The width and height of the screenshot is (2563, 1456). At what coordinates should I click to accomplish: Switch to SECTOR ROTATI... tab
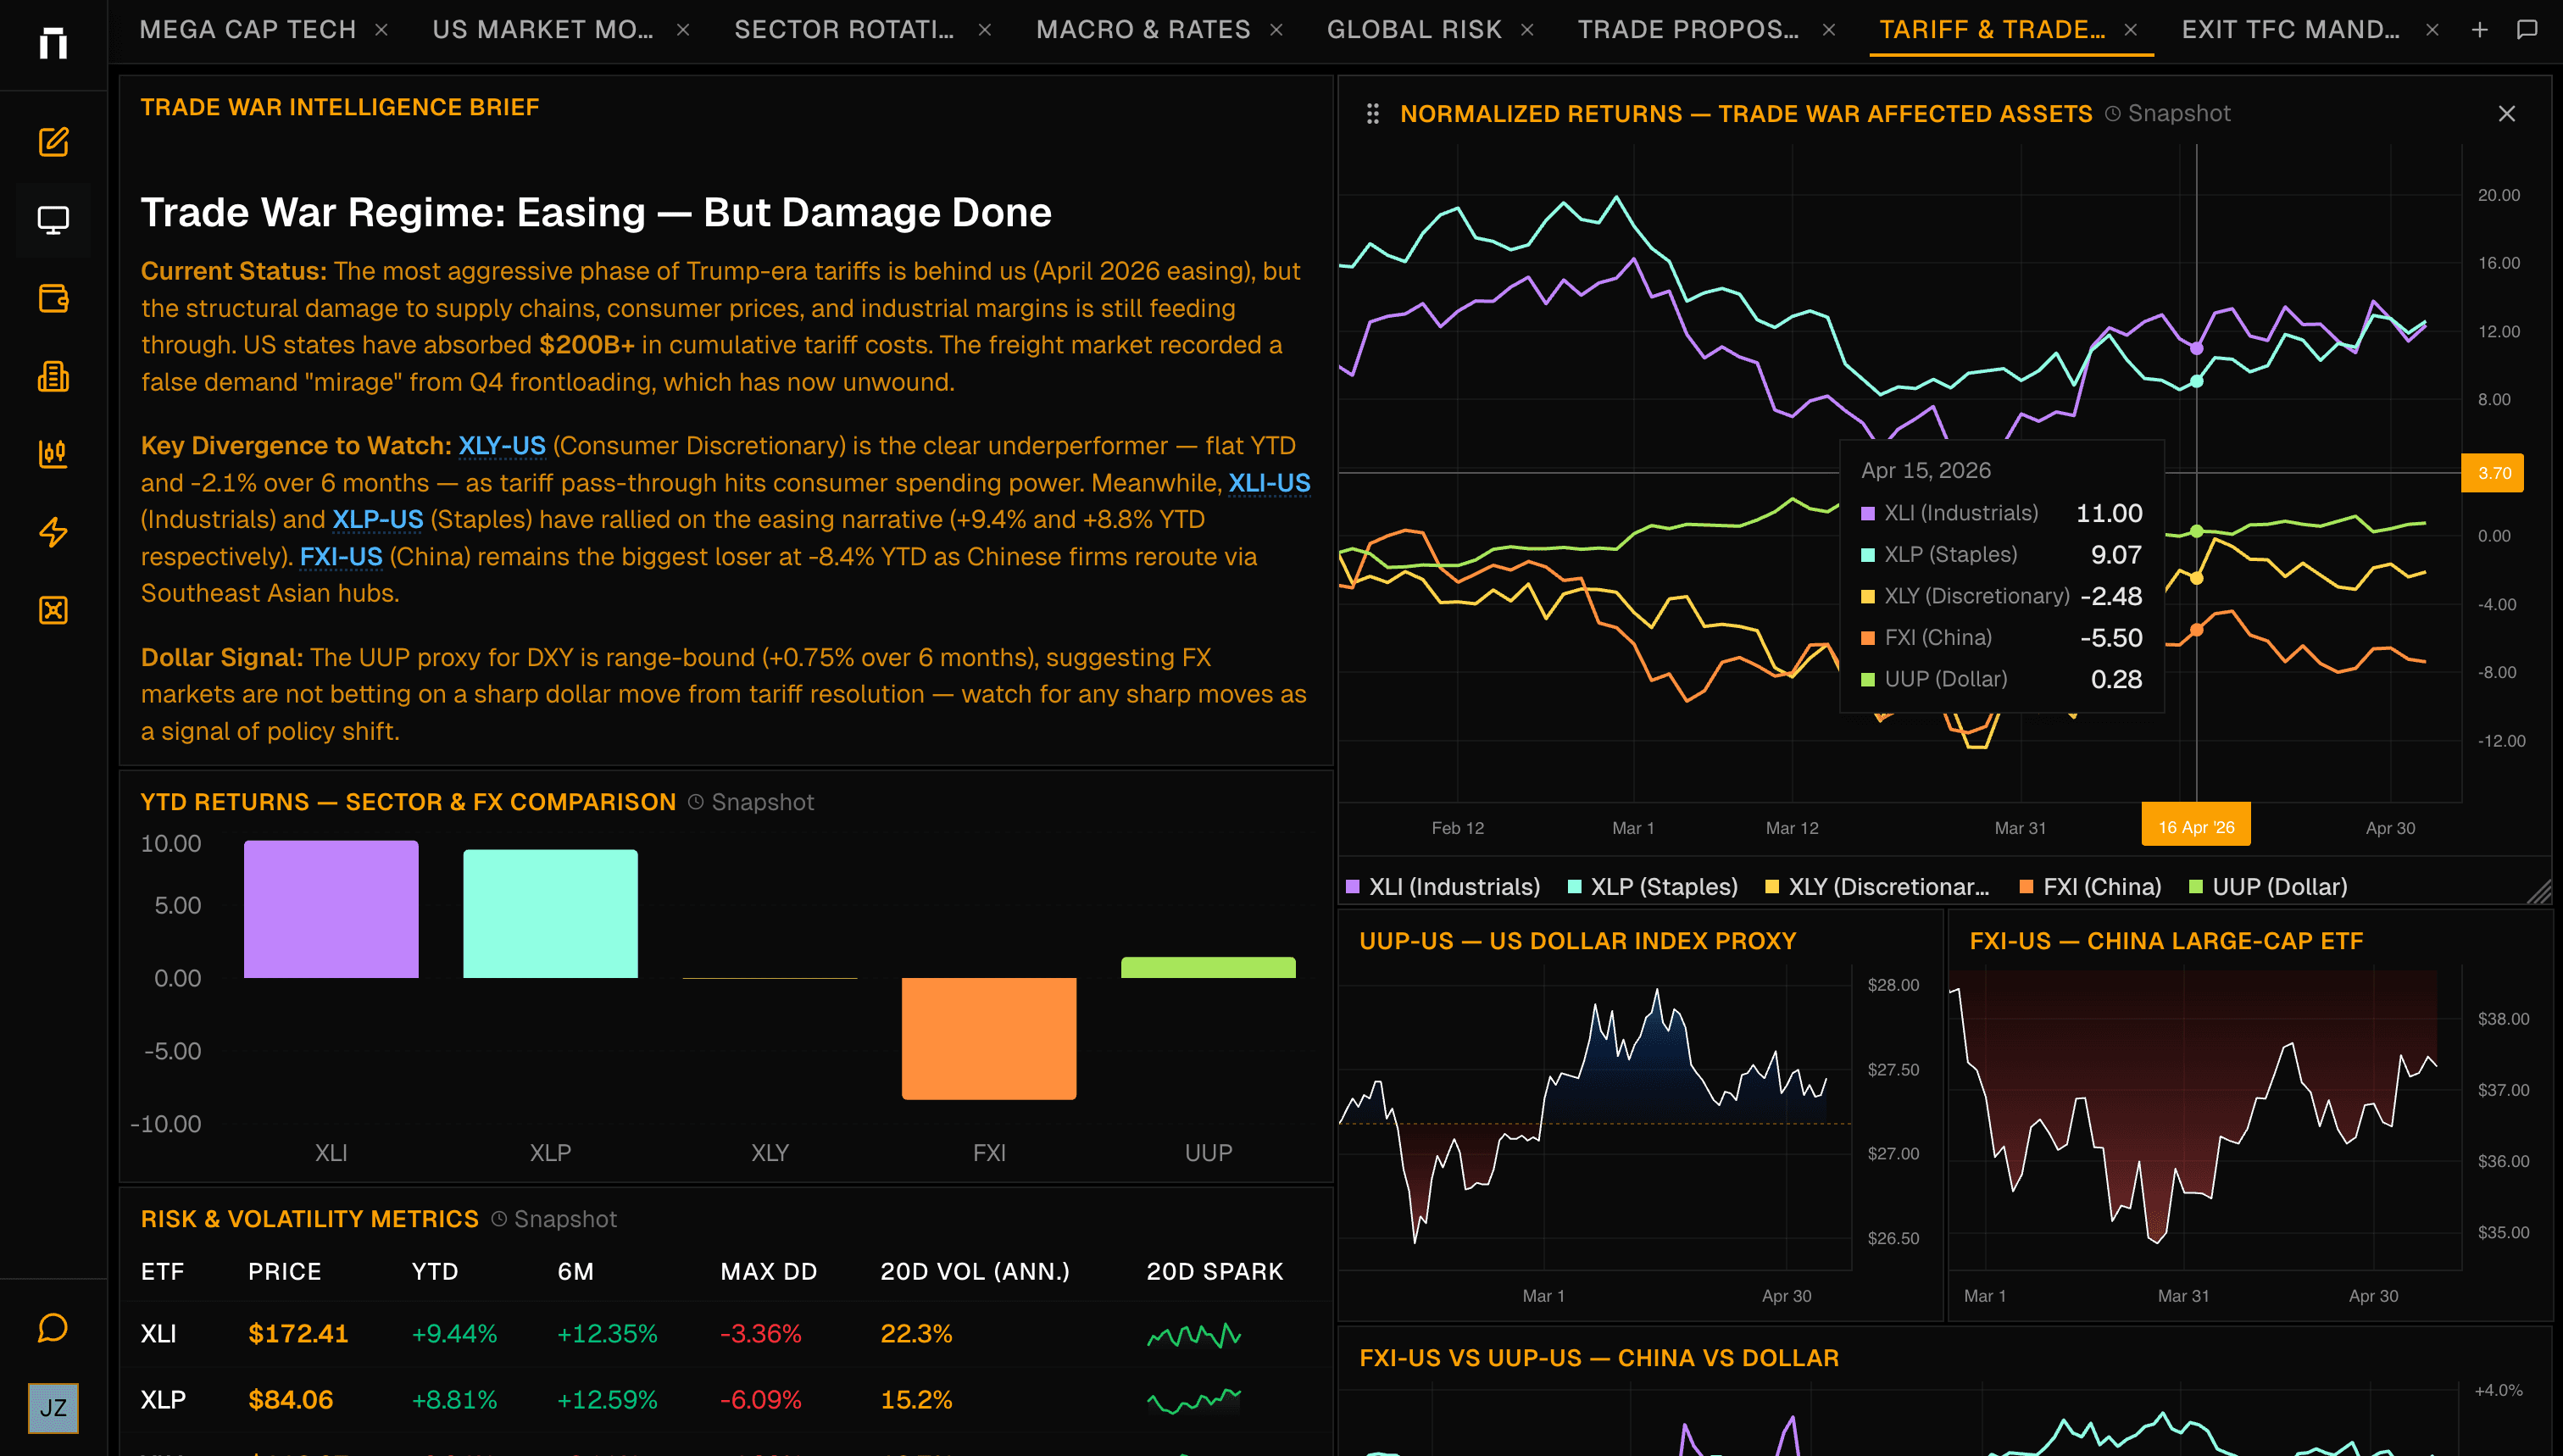point(845,30)
